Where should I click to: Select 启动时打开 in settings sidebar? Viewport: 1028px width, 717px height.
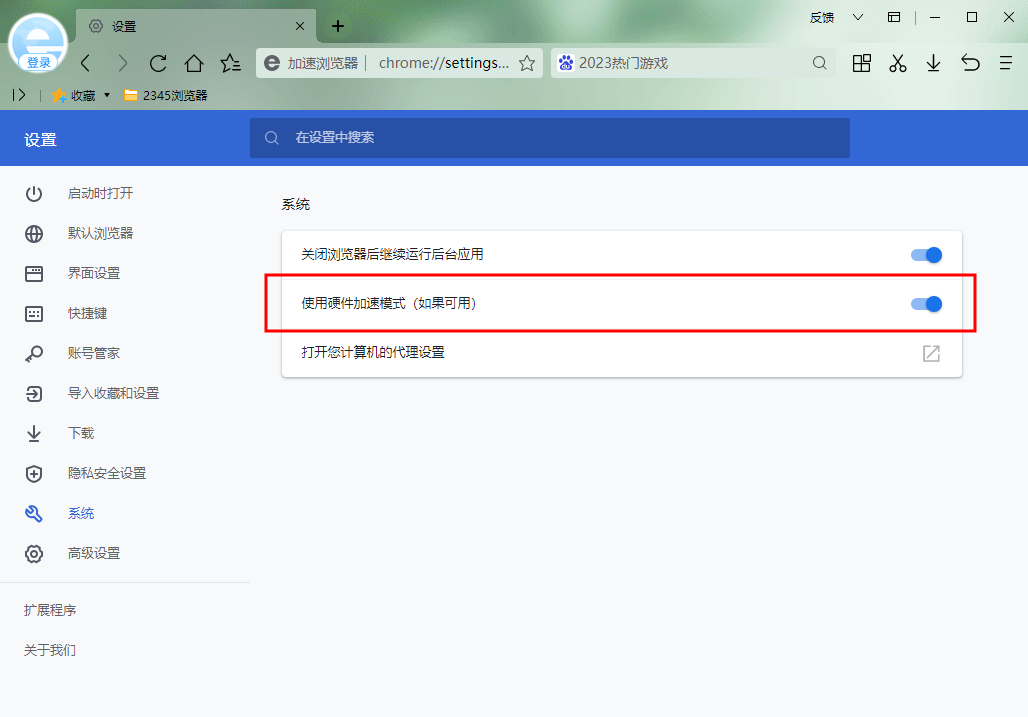[x=100, y=193]
